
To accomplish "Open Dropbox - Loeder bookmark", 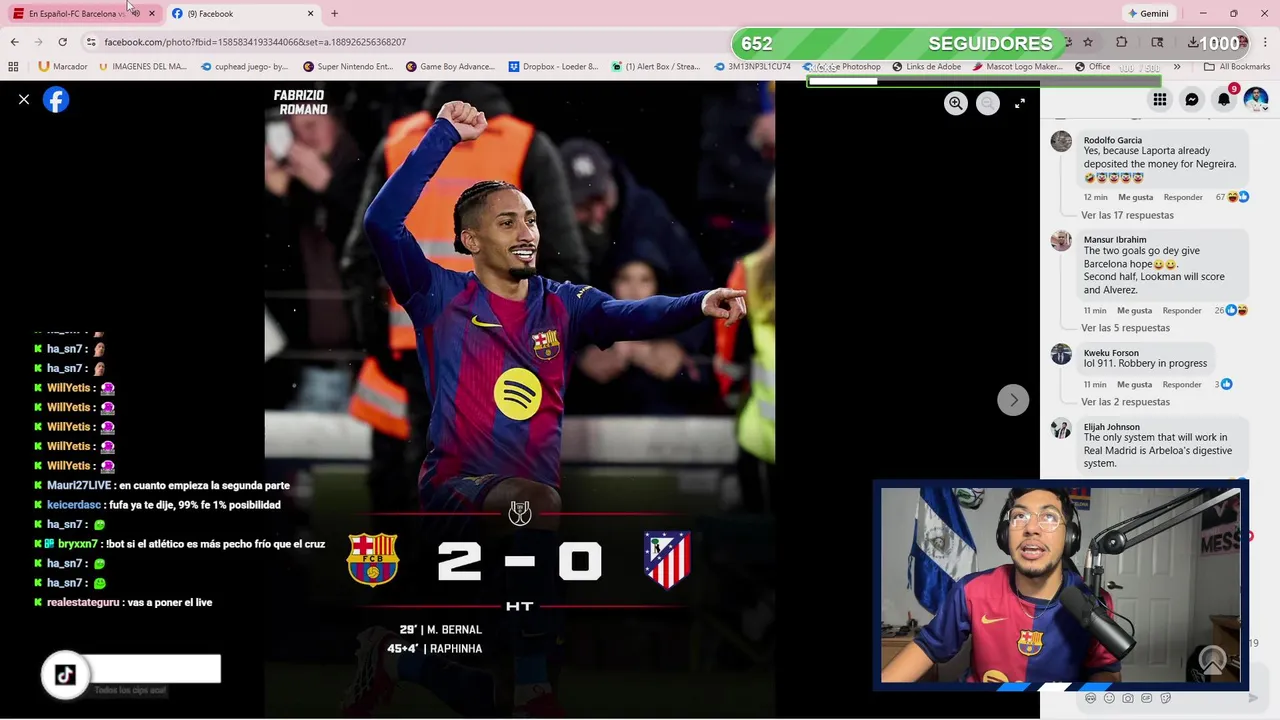I will click(x=553, y=67).
